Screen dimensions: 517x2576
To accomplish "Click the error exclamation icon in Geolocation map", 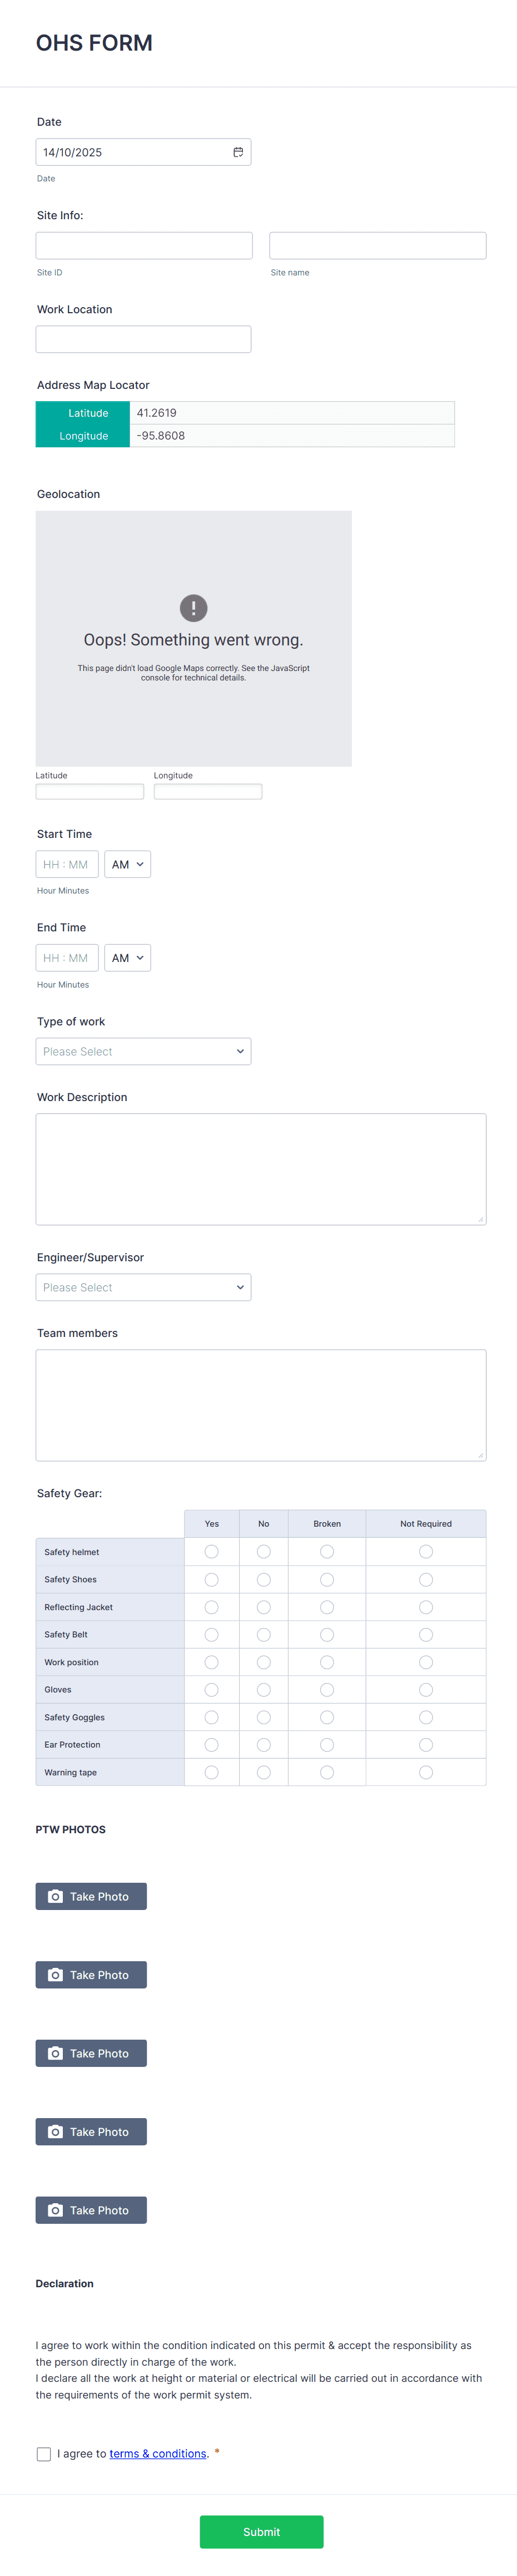I will tap(193, 607).
